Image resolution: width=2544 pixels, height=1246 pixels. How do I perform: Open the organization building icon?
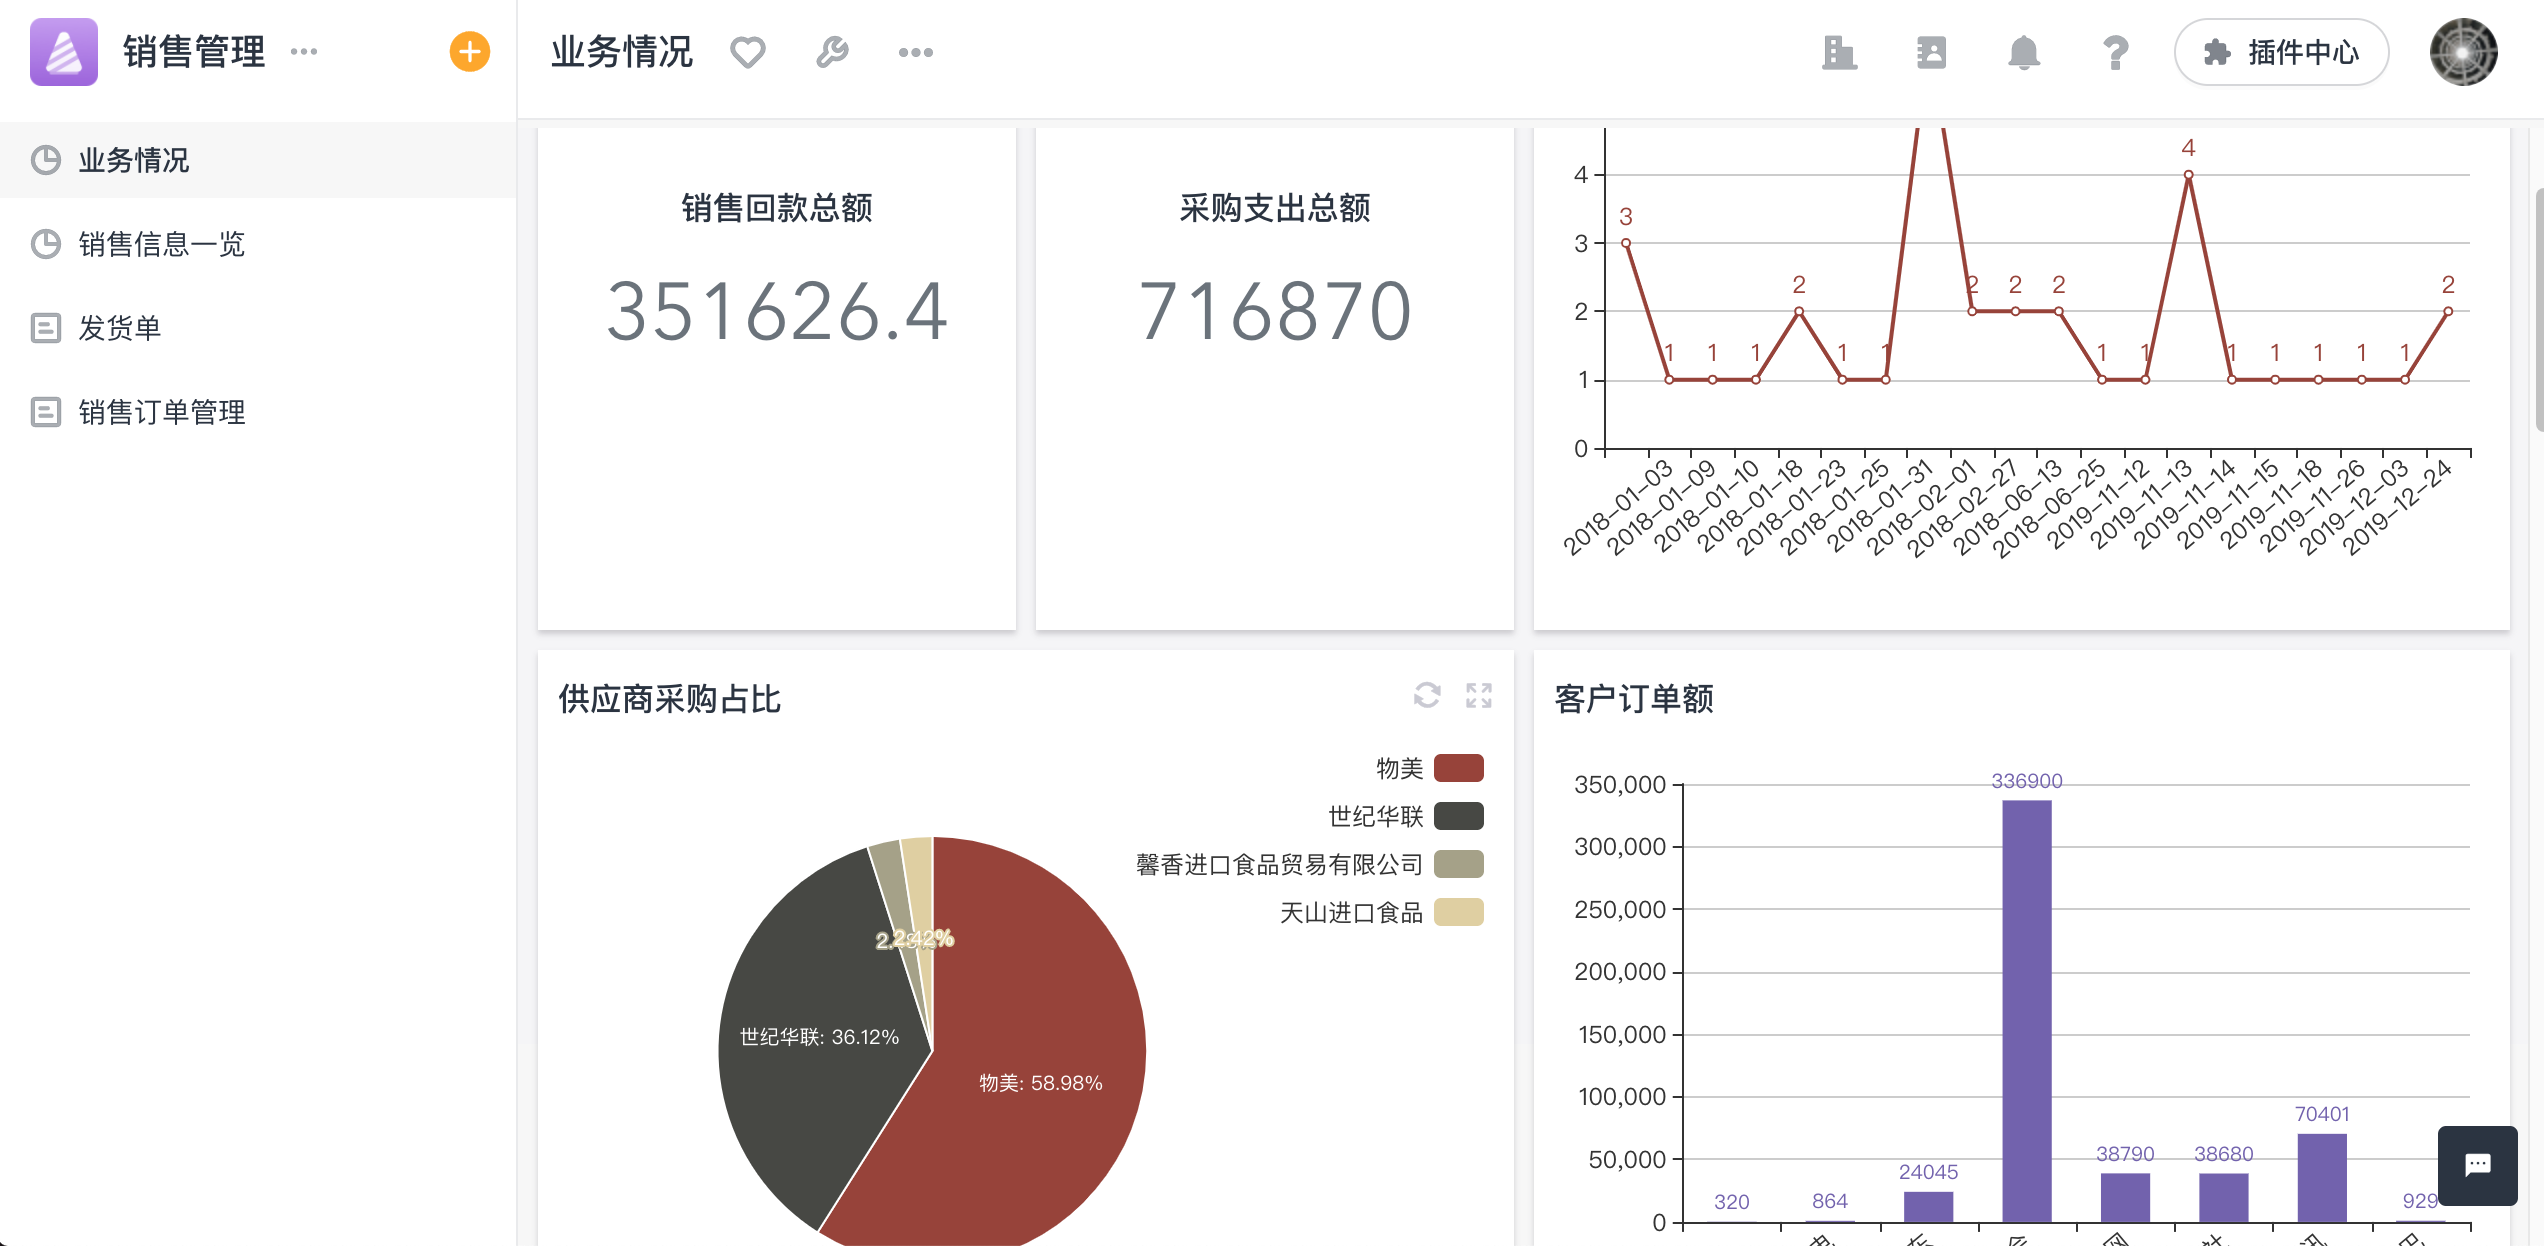[1838, 52]
